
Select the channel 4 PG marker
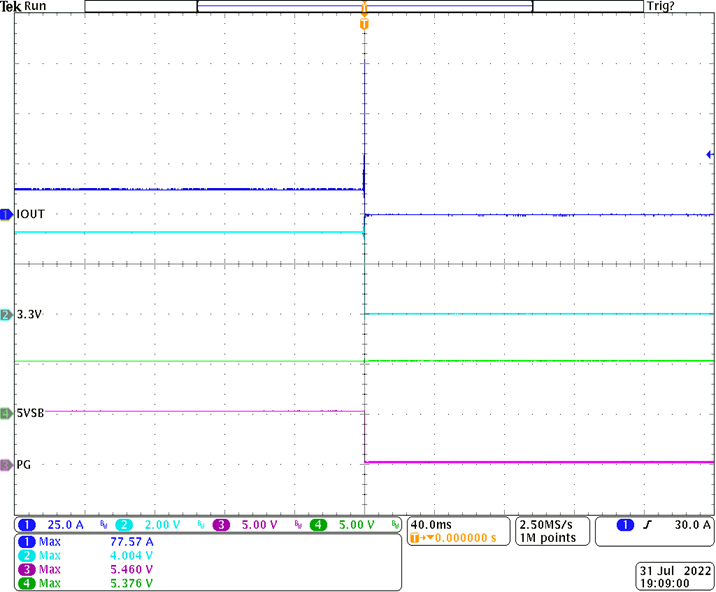click(x=6, y=465)
